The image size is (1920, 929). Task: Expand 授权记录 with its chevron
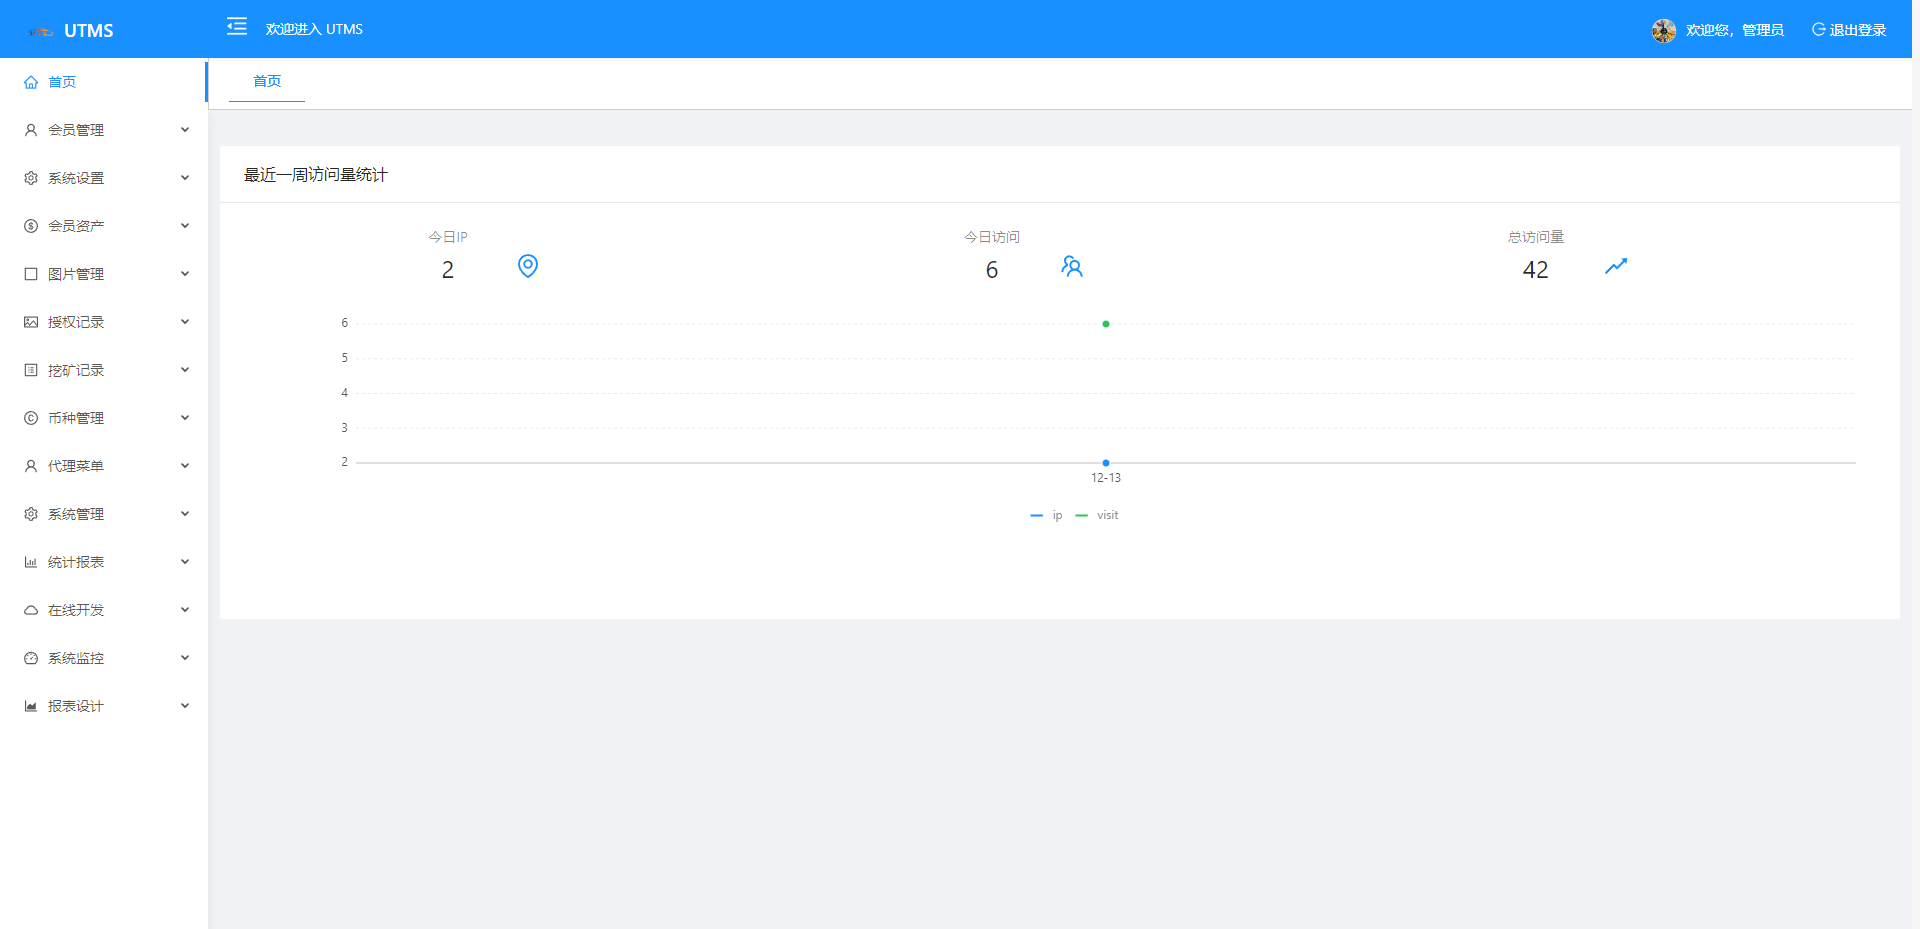pos(185,322)
